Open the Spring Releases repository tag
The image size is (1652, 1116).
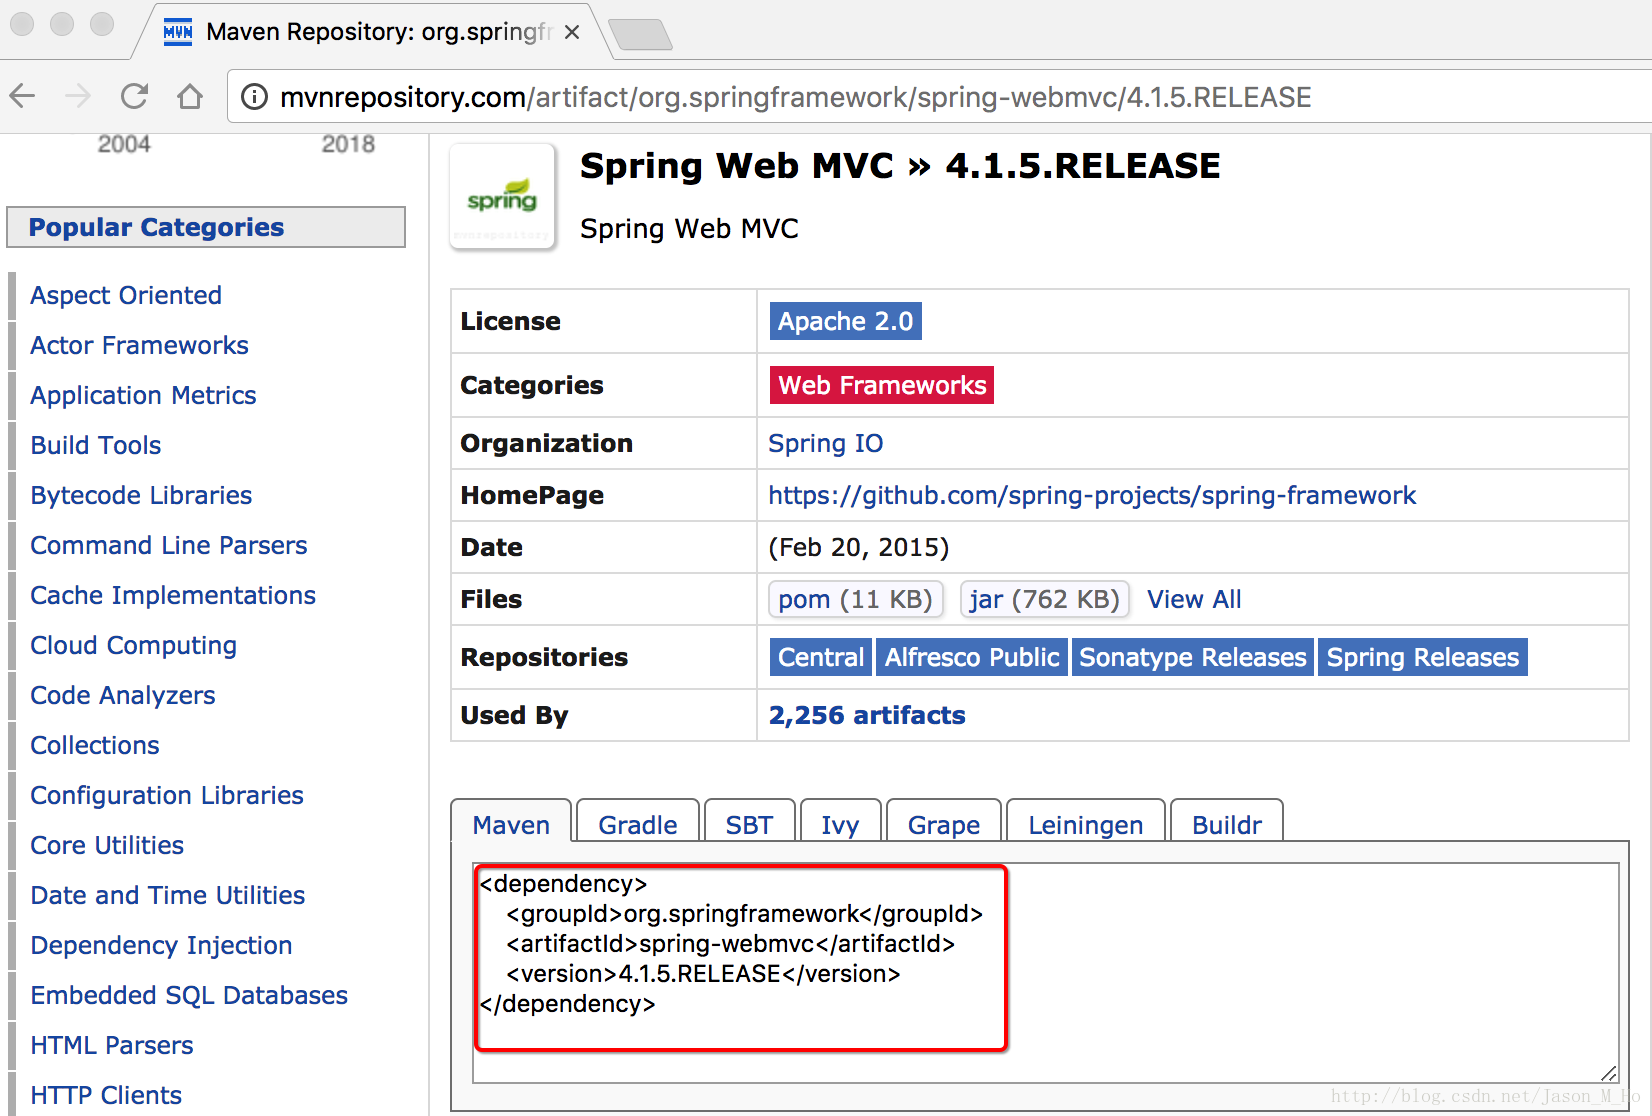[x=1423, y=657]
